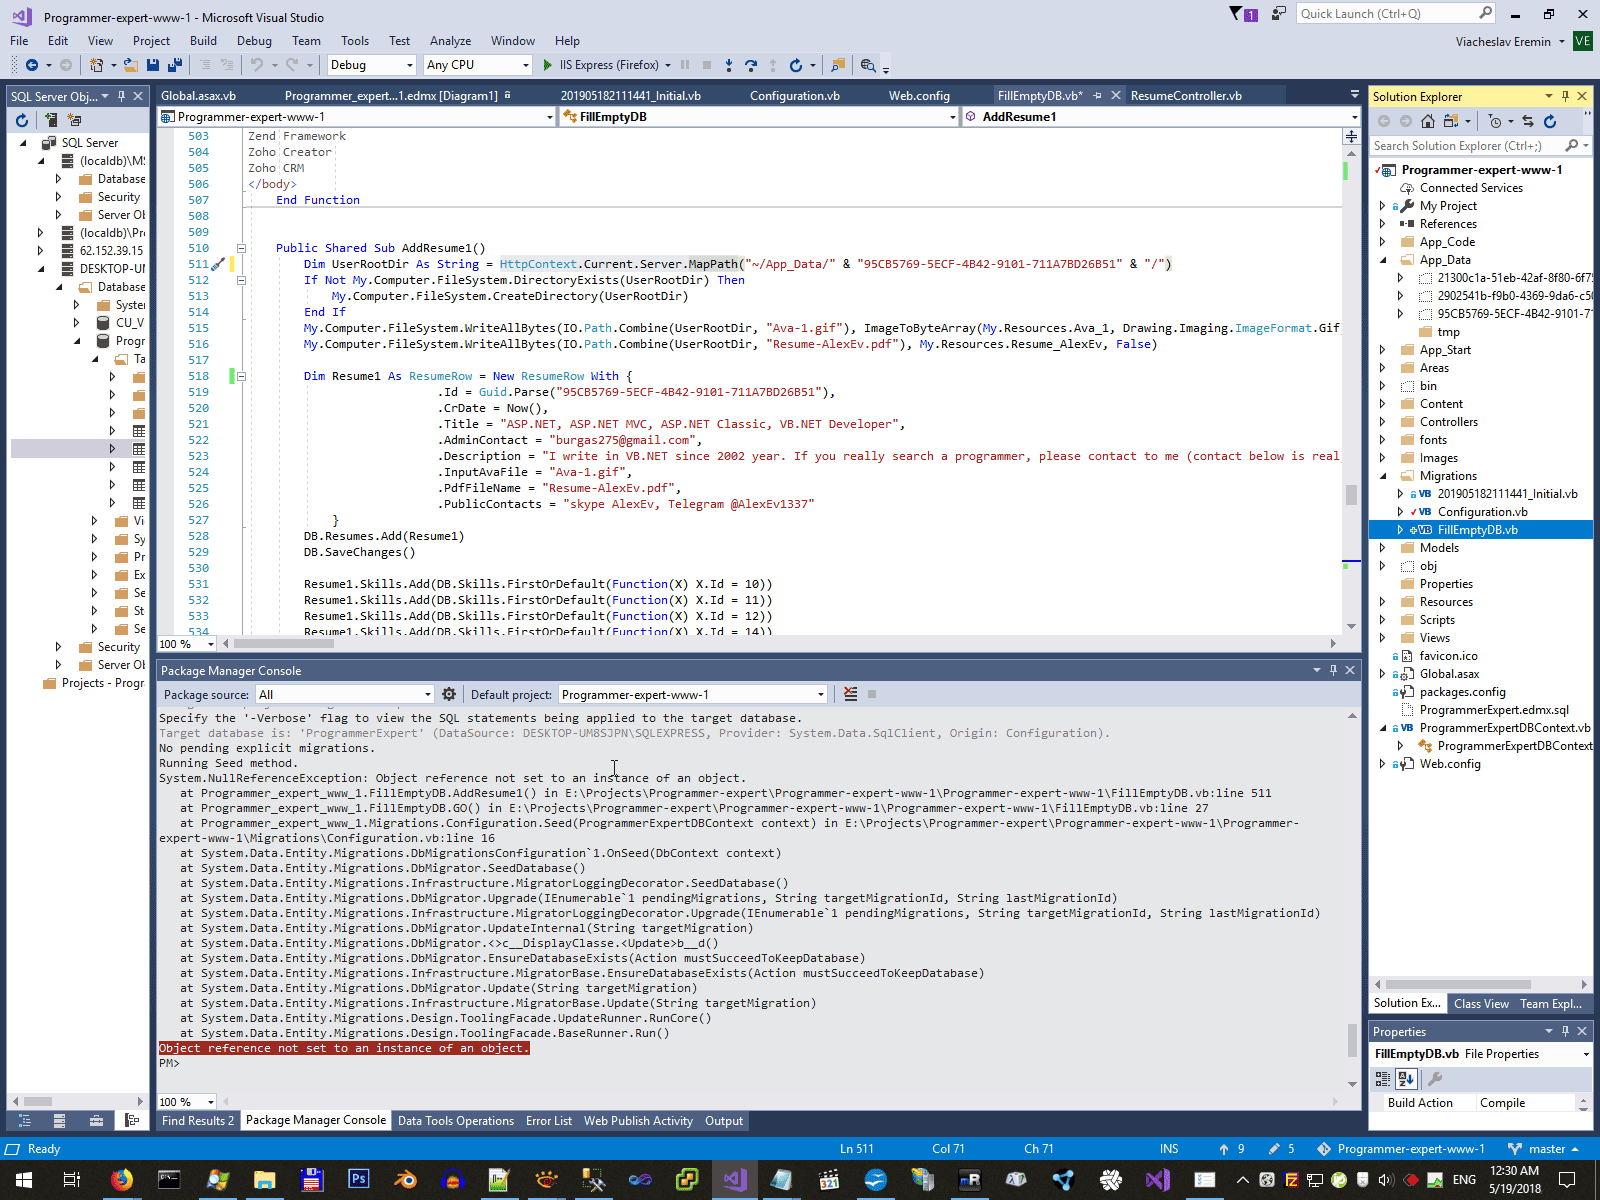
Task: Click the Navigate Backward toolbar arrow
Action: [x=32, y=65]
